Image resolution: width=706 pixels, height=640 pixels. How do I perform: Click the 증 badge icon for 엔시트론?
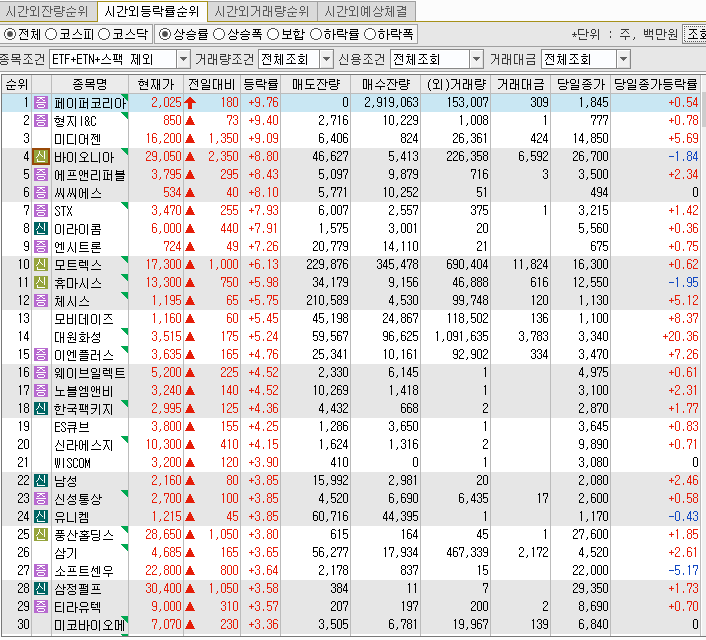(41, 247)
